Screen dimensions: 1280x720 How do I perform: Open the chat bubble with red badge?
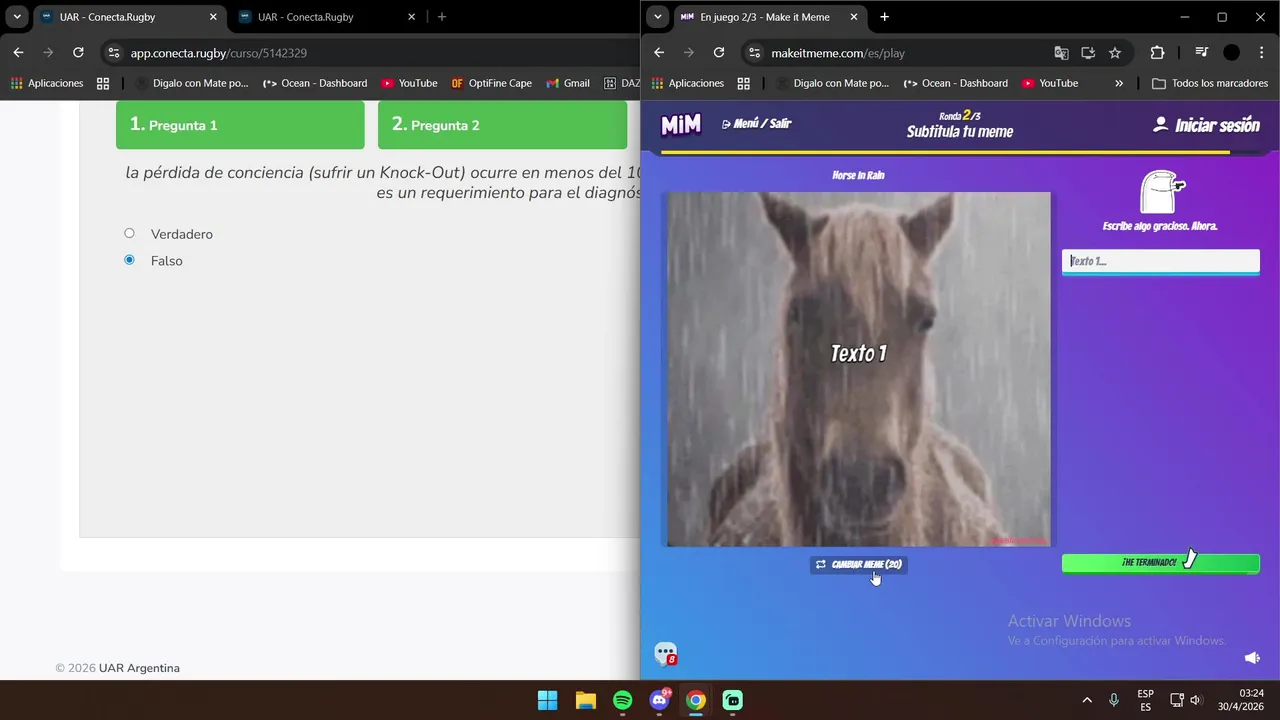pyautogui.click(x=666, y=654)
